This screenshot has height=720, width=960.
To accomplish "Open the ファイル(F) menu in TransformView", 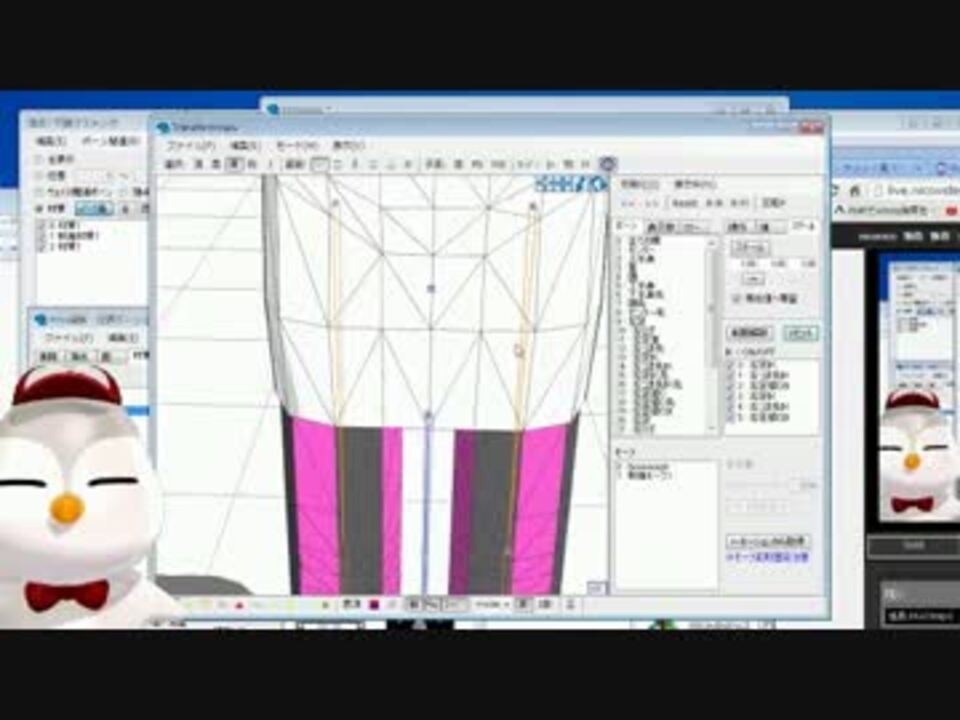I will [x=191, y=146].
